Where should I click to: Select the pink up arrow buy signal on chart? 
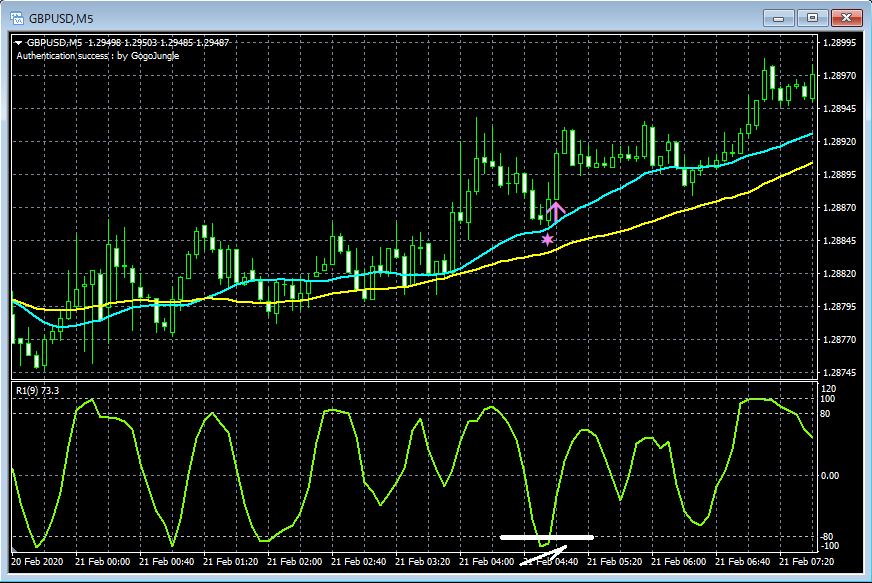pyautogui.click(x=556, y=210)
